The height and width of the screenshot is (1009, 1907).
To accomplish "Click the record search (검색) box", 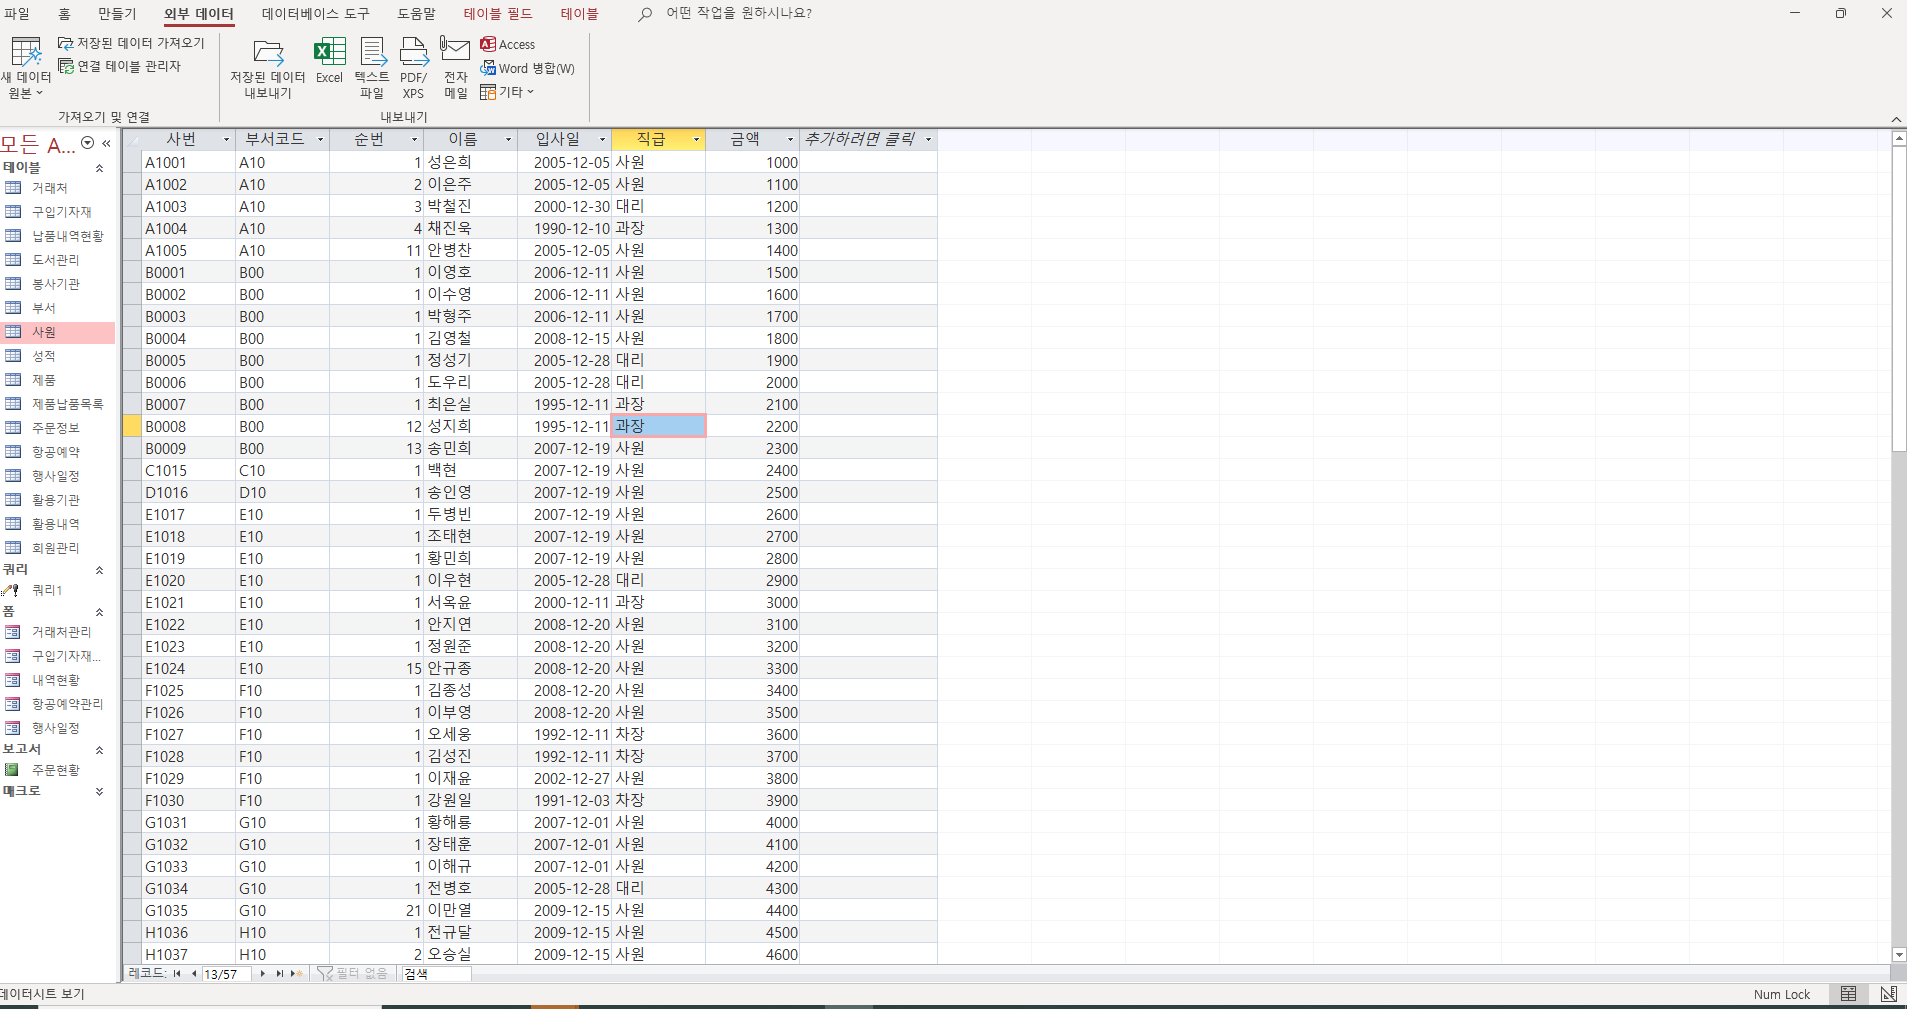I will tap(436, 974).
